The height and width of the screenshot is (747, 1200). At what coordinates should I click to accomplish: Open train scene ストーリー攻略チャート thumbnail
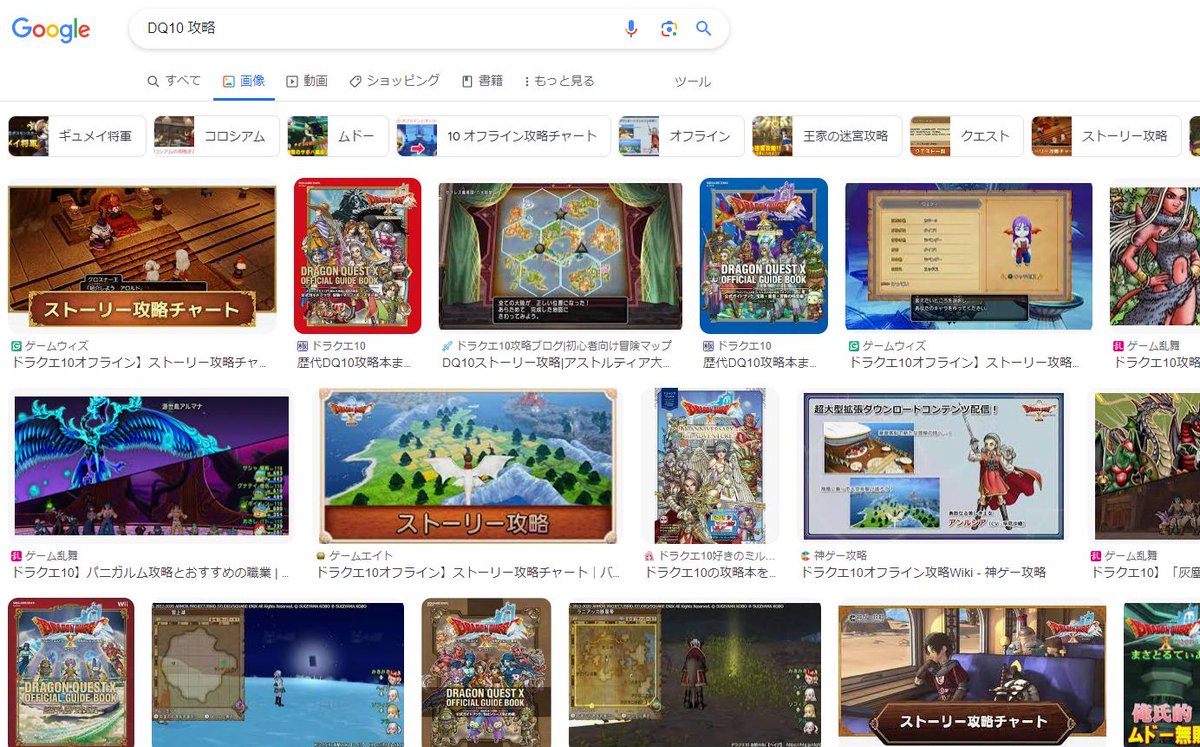tap(973, 672)
